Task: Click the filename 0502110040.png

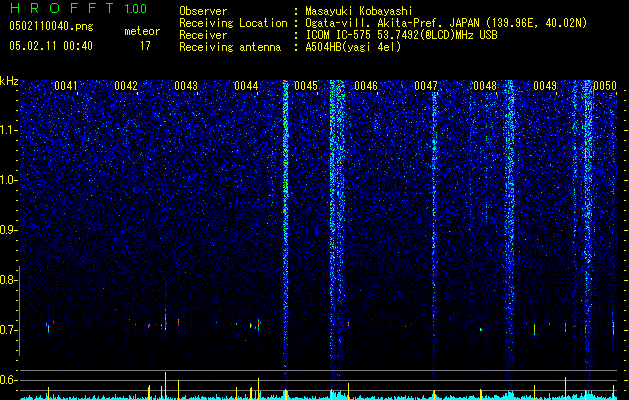Action: point(51,27)
